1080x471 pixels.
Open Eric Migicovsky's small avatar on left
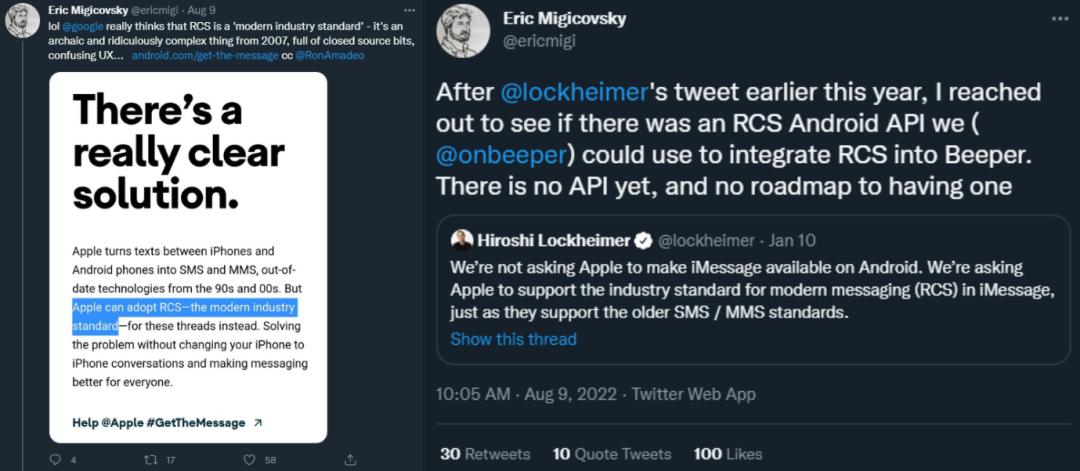[22, 20]
